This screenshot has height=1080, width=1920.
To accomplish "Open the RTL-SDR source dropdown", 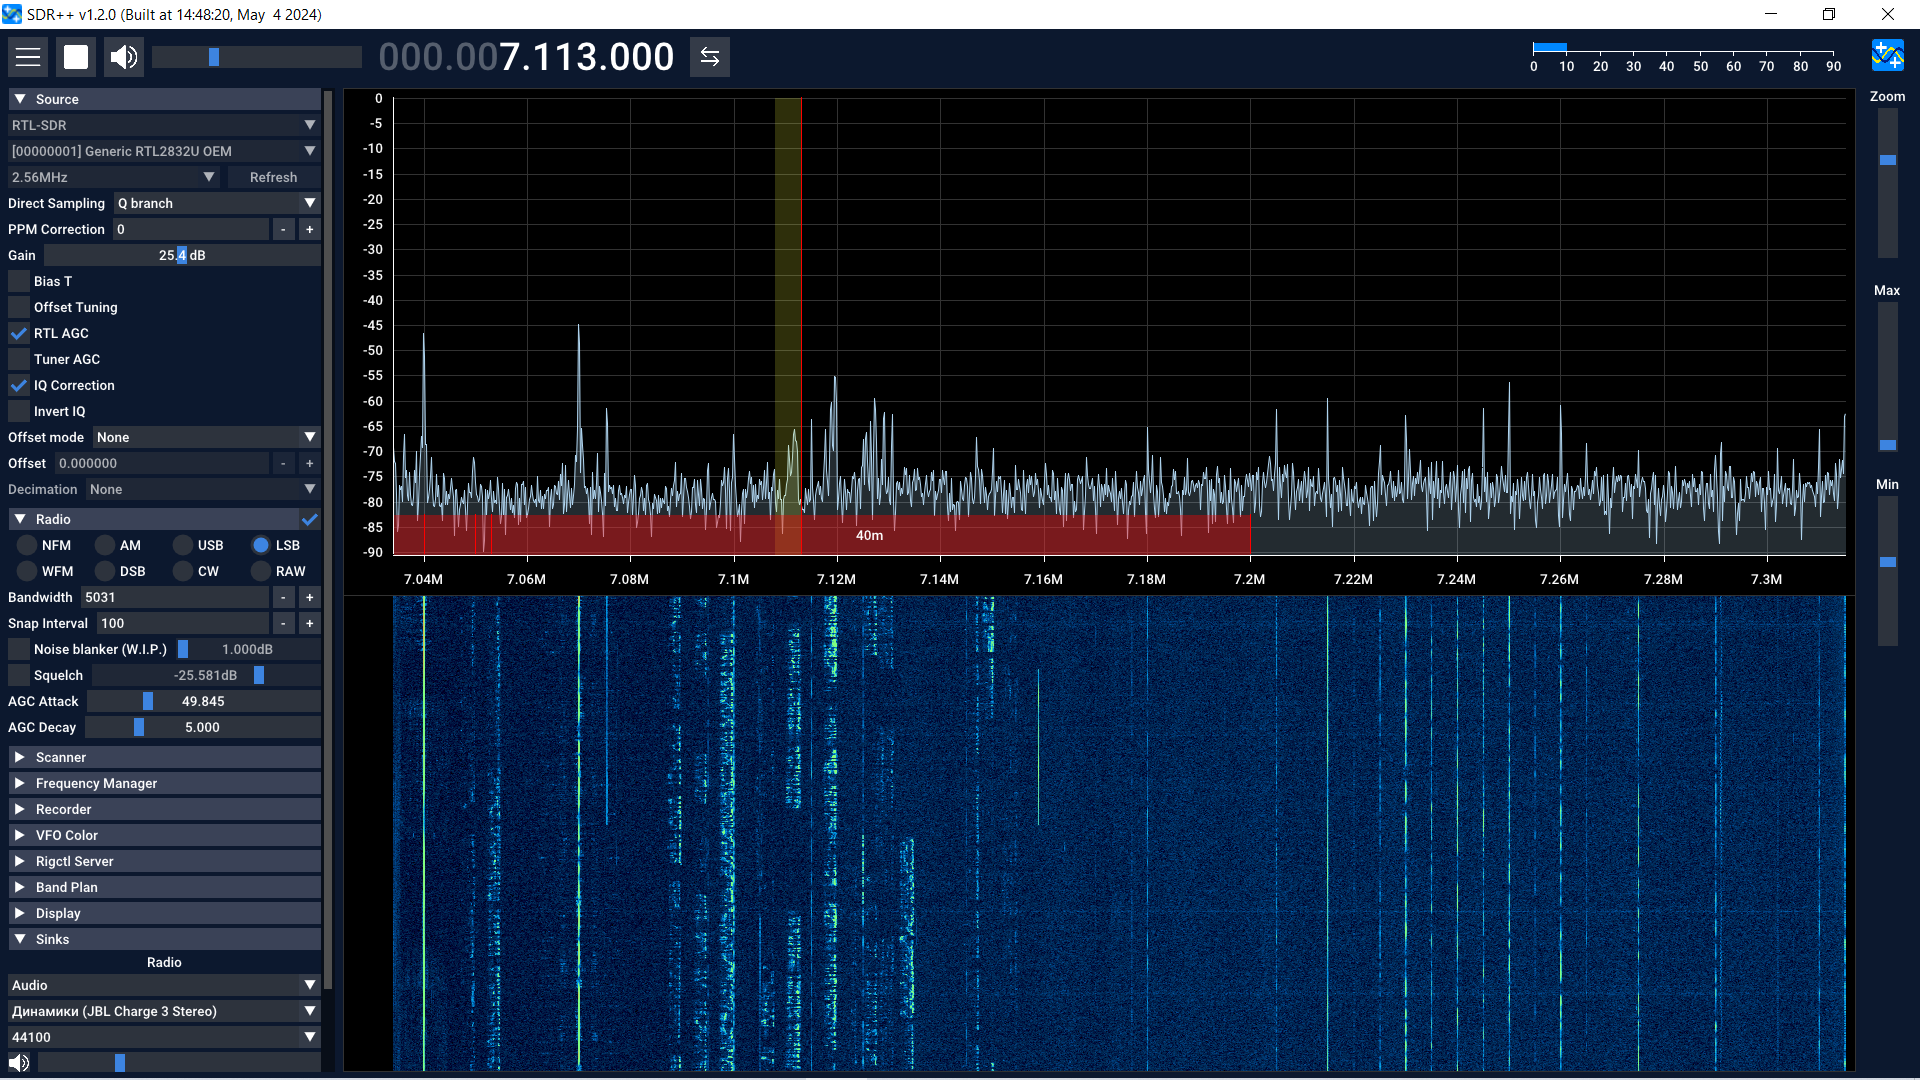I will tap(164, 125).
